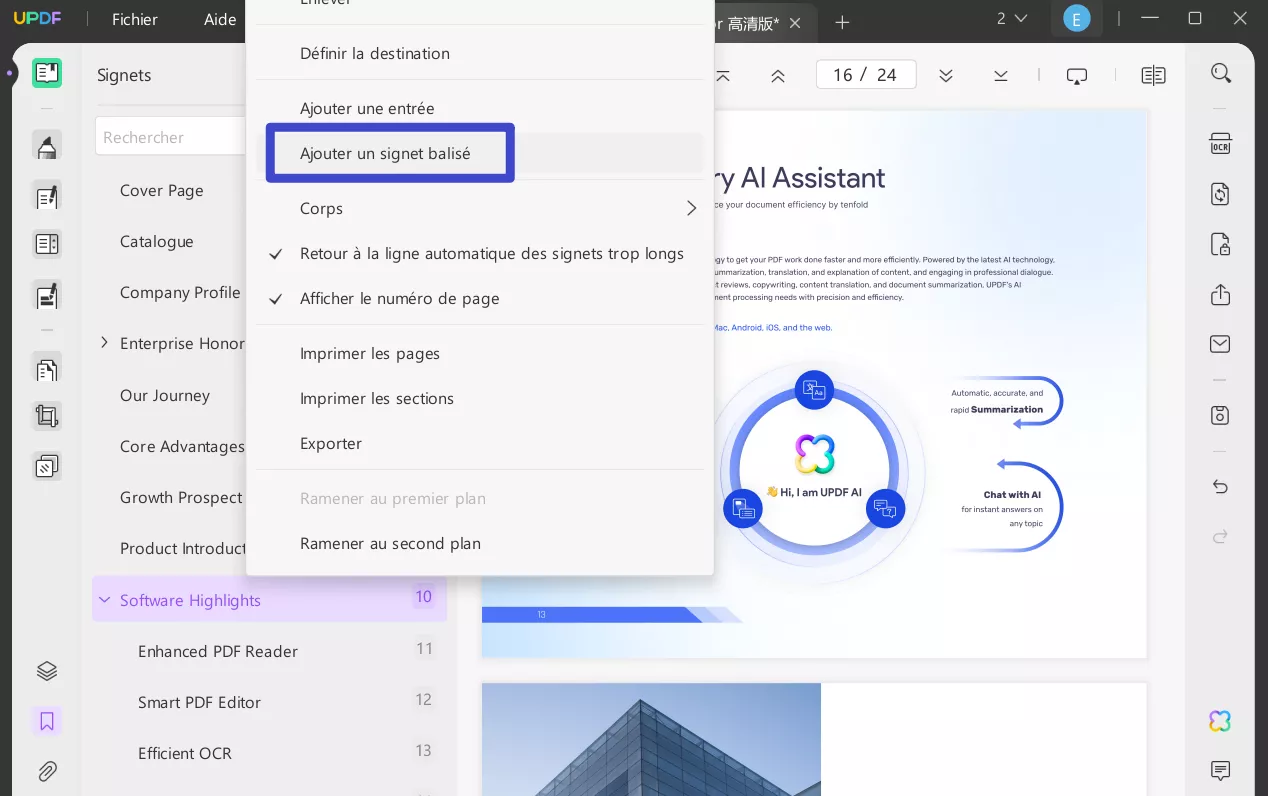
Task: Open the search magnifier icon
Action: pyautogui.click(x=1220, y=73)
